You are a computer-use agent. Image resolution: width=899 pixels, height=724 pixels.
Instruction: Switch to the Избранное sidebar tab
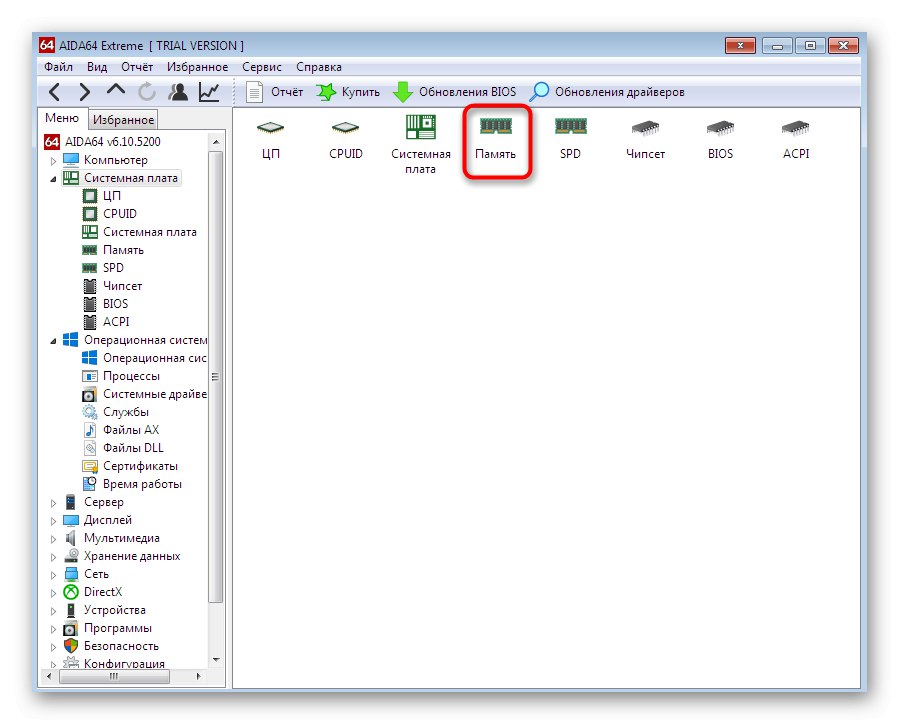click(123, 120)
